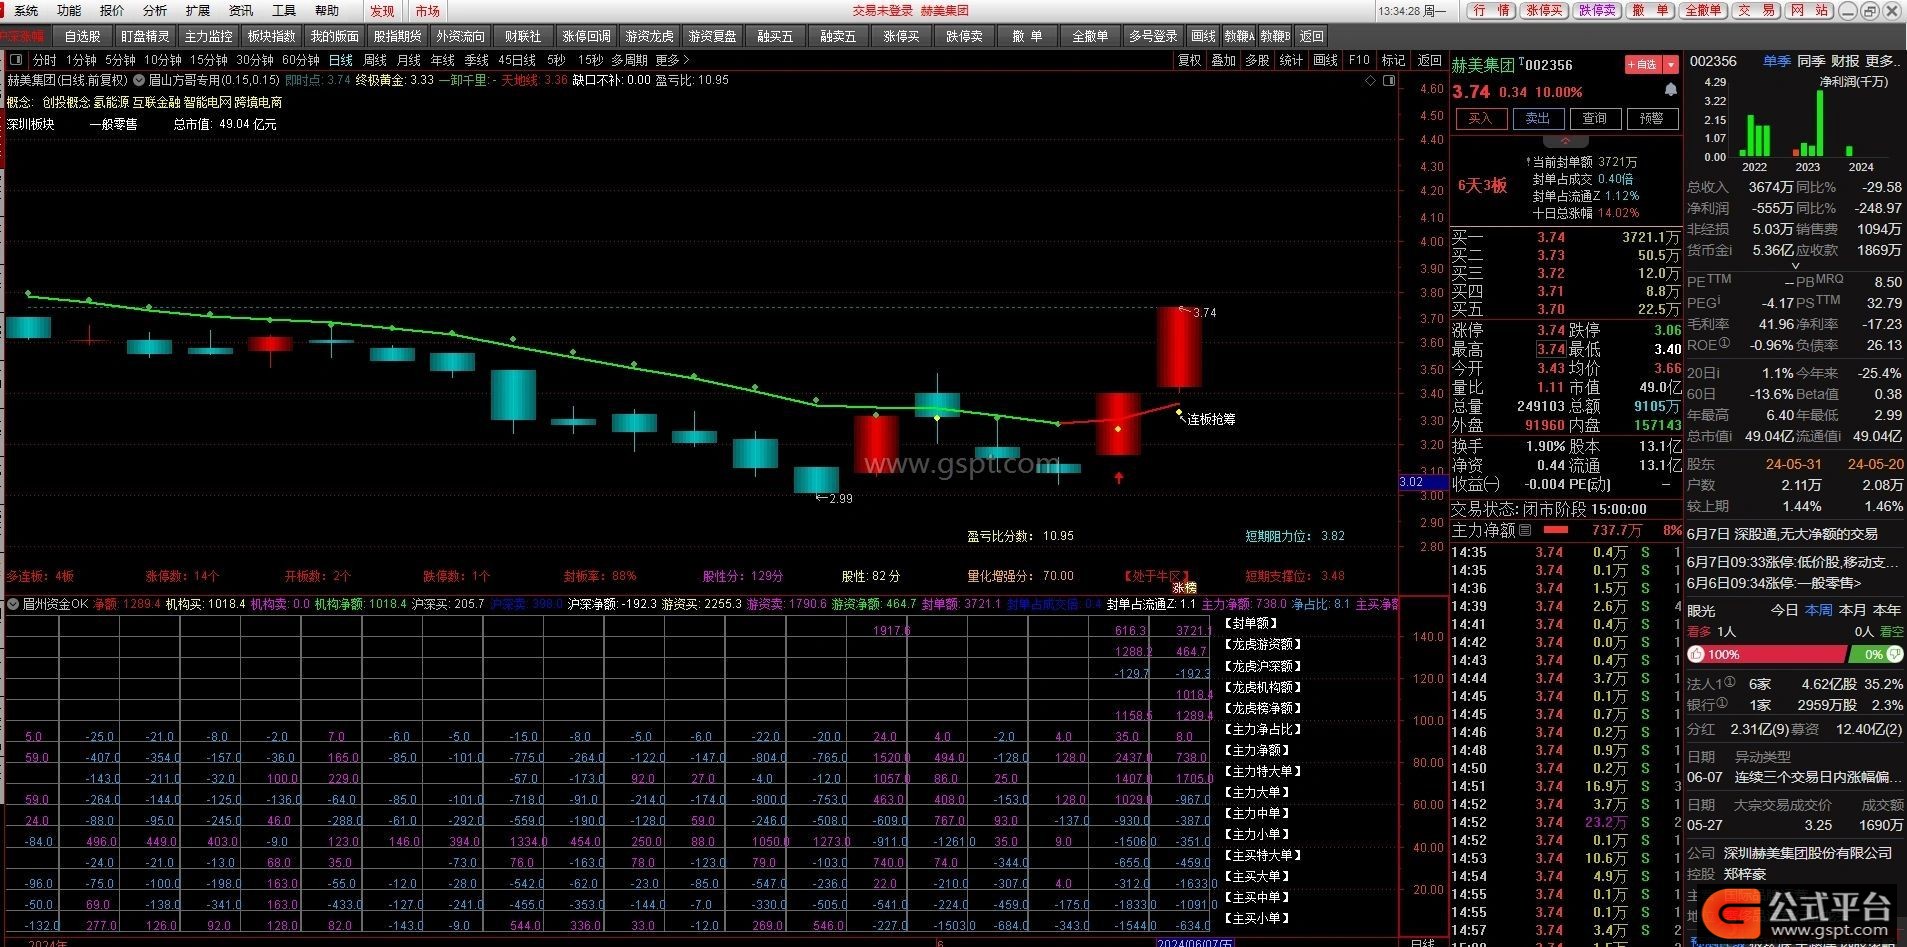
Task: Select the 自选股 toolbar item
Action: click(x=82, y=36)
